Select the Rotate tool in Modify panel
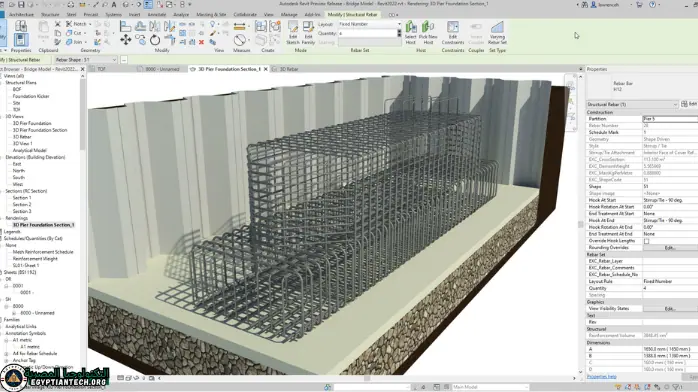 154,40
